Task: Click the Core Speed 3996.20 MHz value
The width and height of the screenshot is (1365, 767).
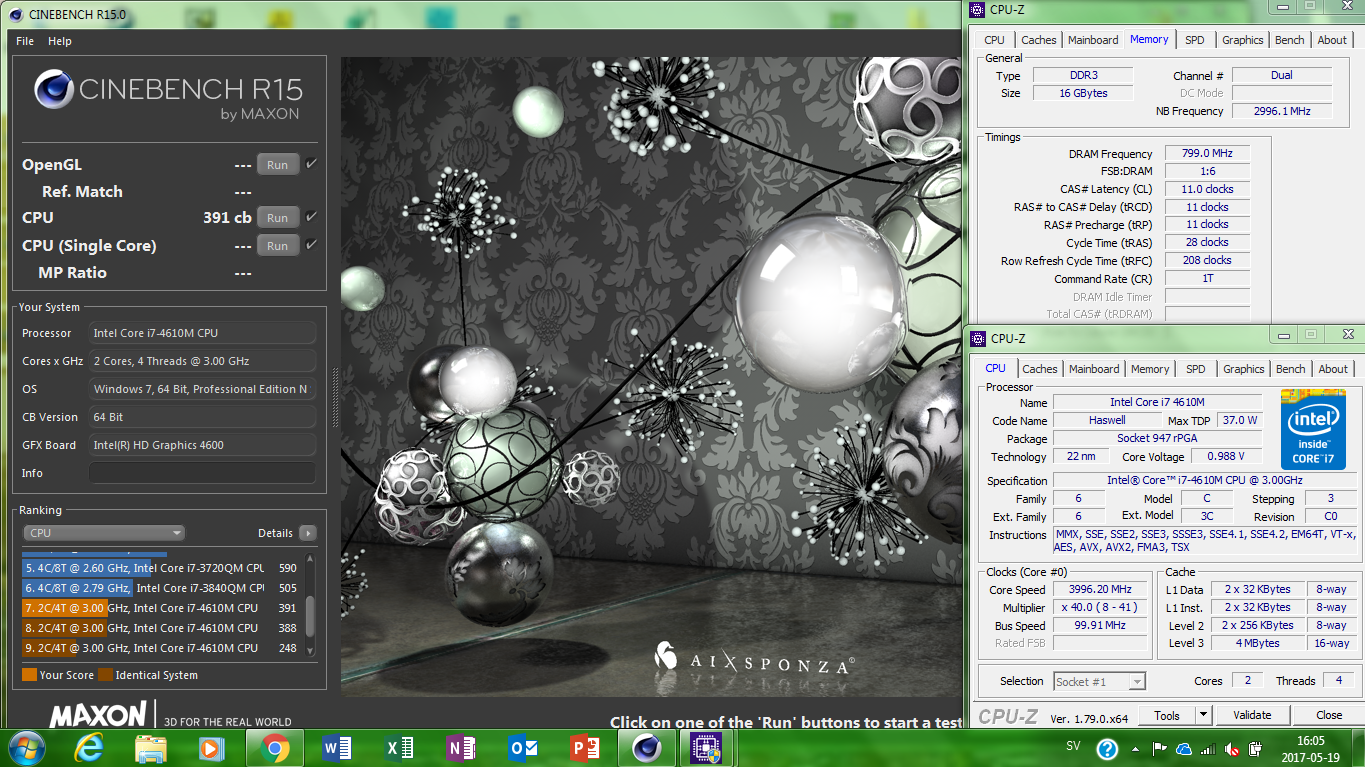Action: (x=1100, y=590)
